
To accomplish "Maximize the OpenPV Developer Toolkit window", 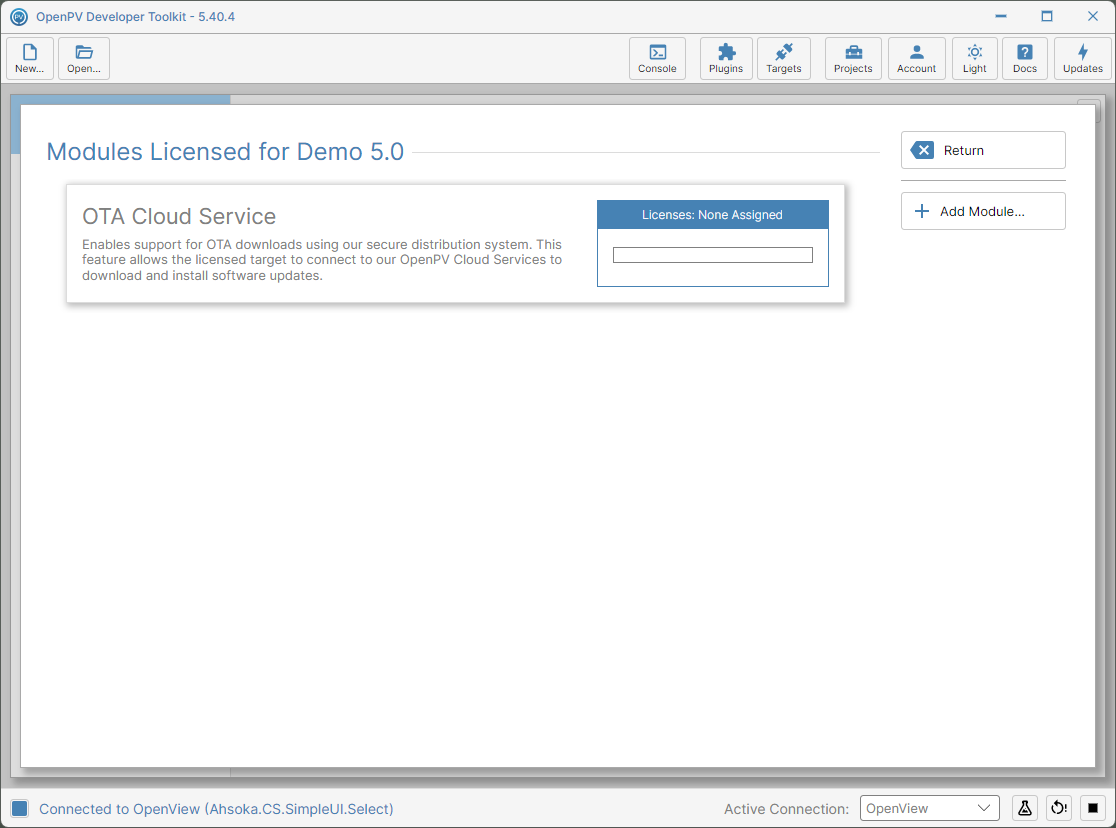I will click(x=1046, y=16).
